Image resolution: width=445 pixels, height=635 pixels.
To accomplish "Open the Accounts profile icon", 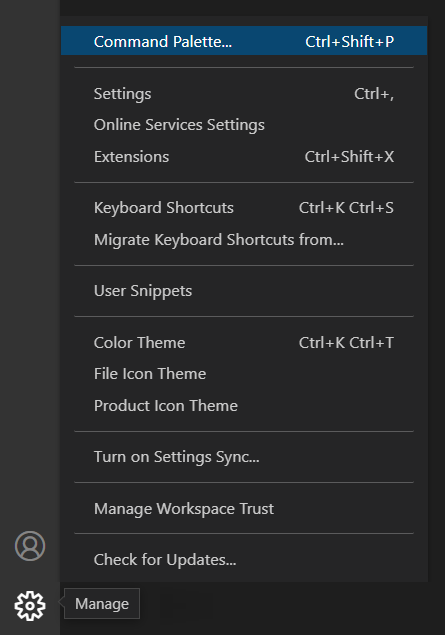I will [30, 546].
